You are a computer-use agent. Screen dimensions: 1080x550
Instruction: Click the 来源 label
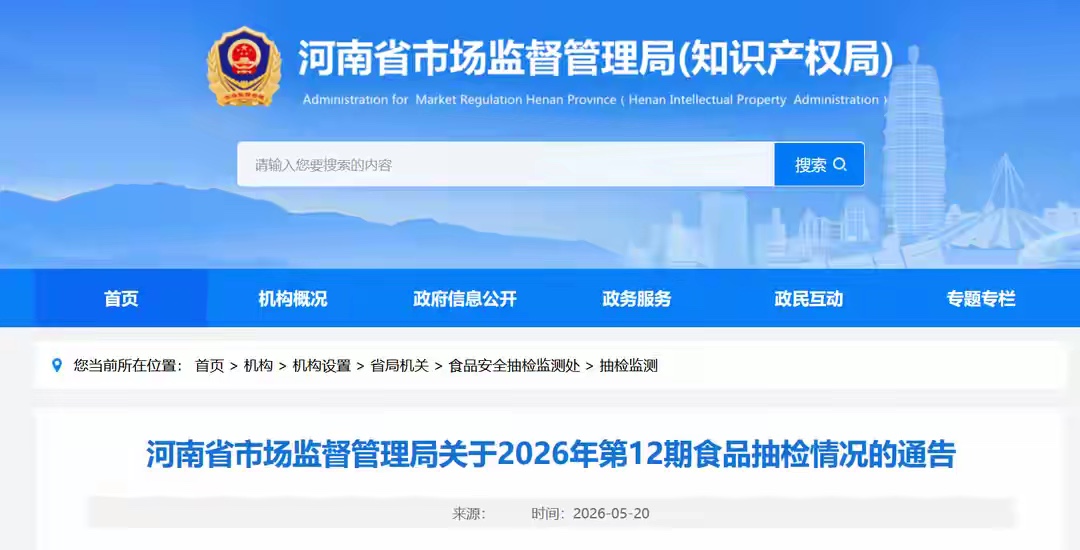point(468,514)
